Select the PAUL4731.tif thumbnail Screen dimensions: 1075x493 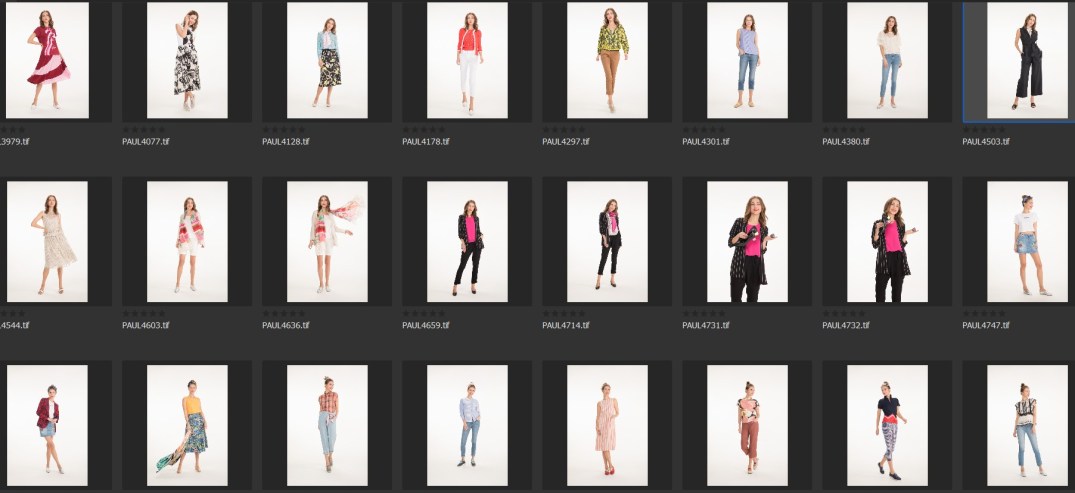pos(747,241)
